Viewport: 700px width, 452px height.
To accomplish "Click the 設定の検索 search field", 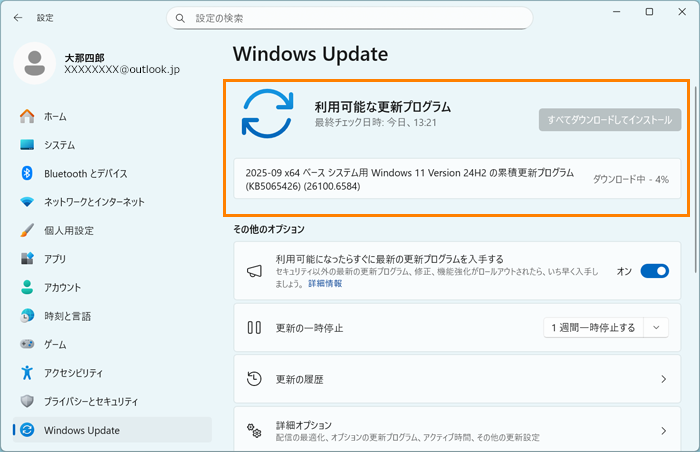I will [x=350, y=18].
